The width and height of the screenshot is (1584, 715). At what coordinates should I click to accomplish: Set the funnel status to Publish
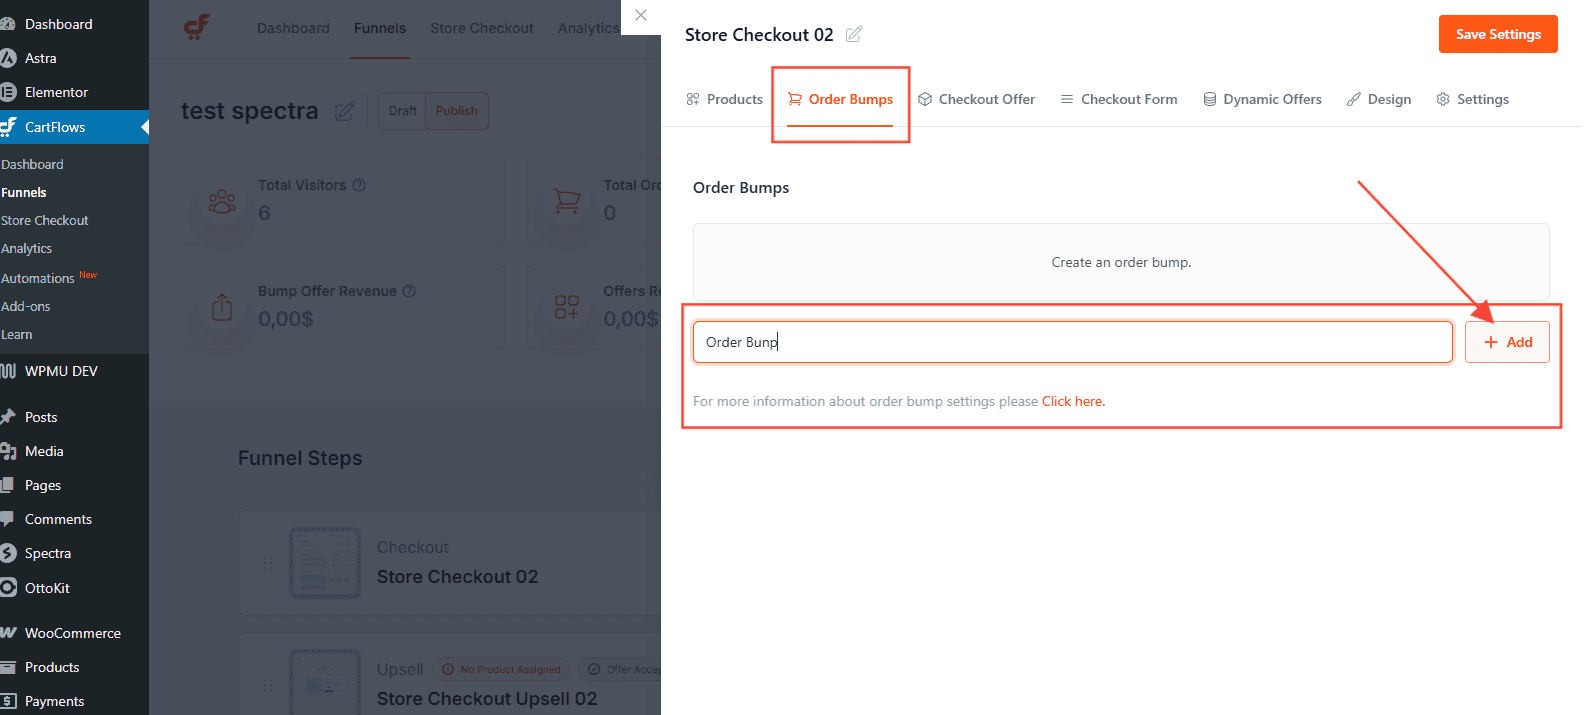coord(457,111)
